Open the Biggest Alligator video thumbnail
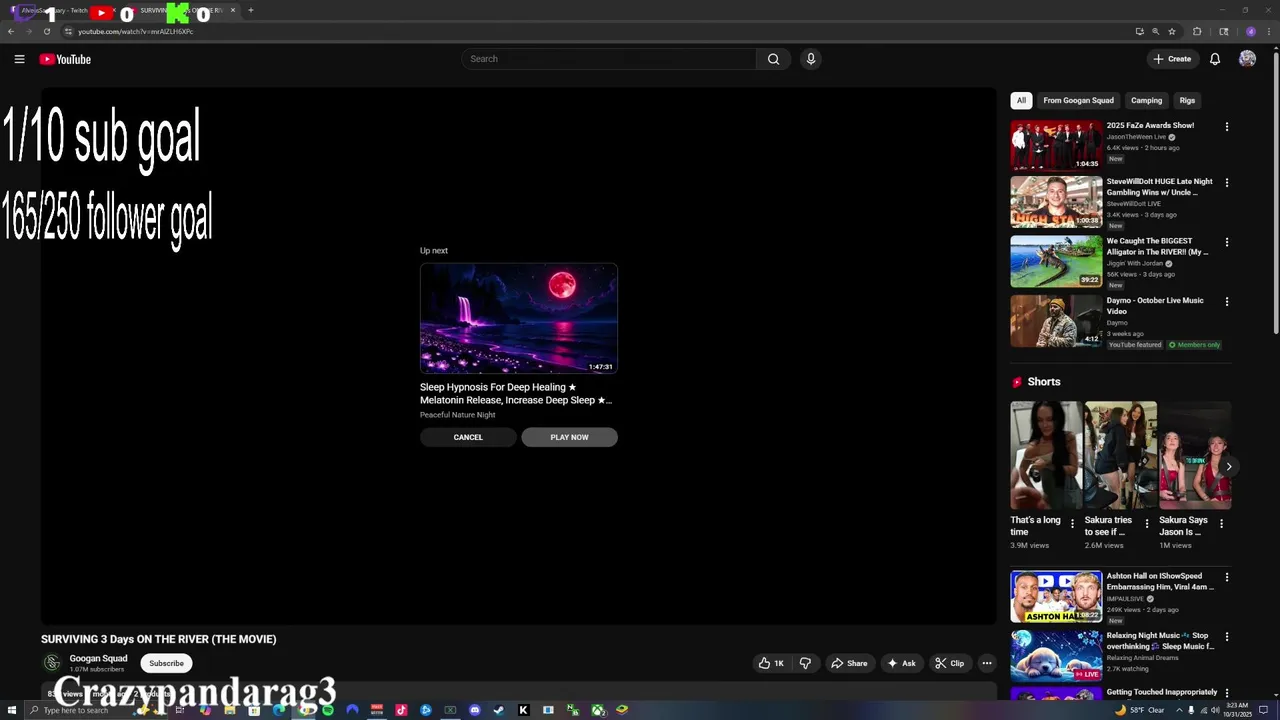This screenshot has width=1280, height=720. (x=1056, y=261)
